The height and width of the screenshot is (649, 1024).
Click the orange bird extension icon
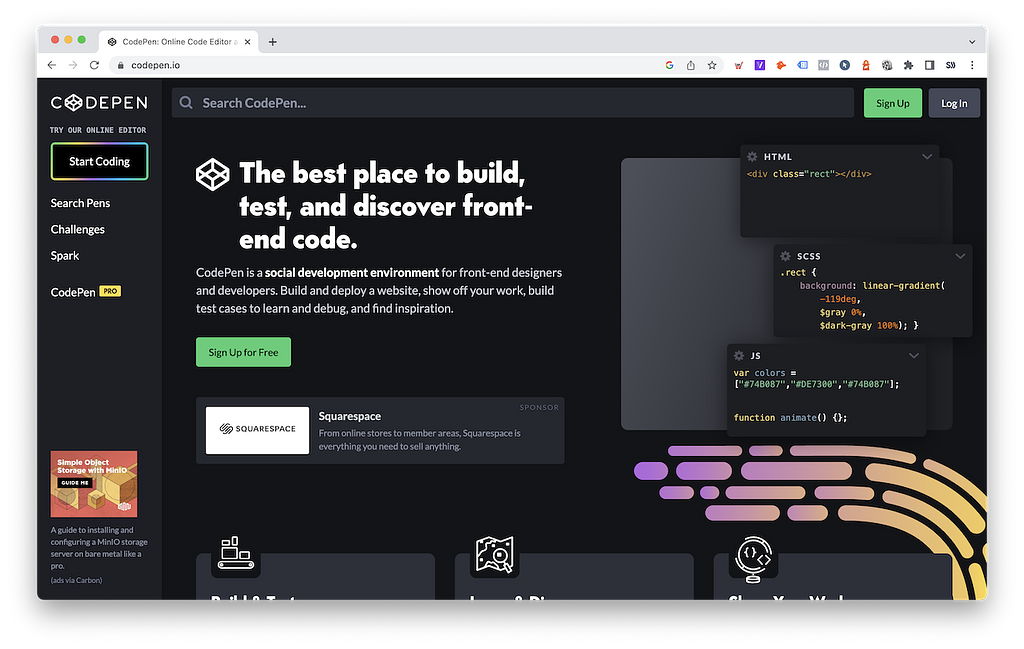click(x=781, y=65)
